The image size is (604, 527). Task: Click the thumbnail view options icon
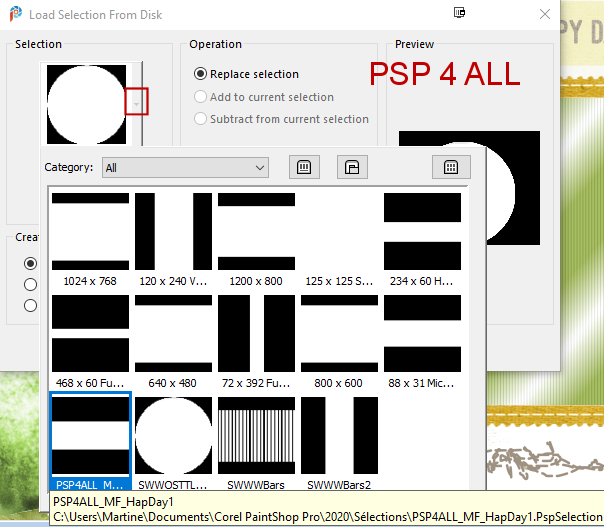(x=451, y=167)
